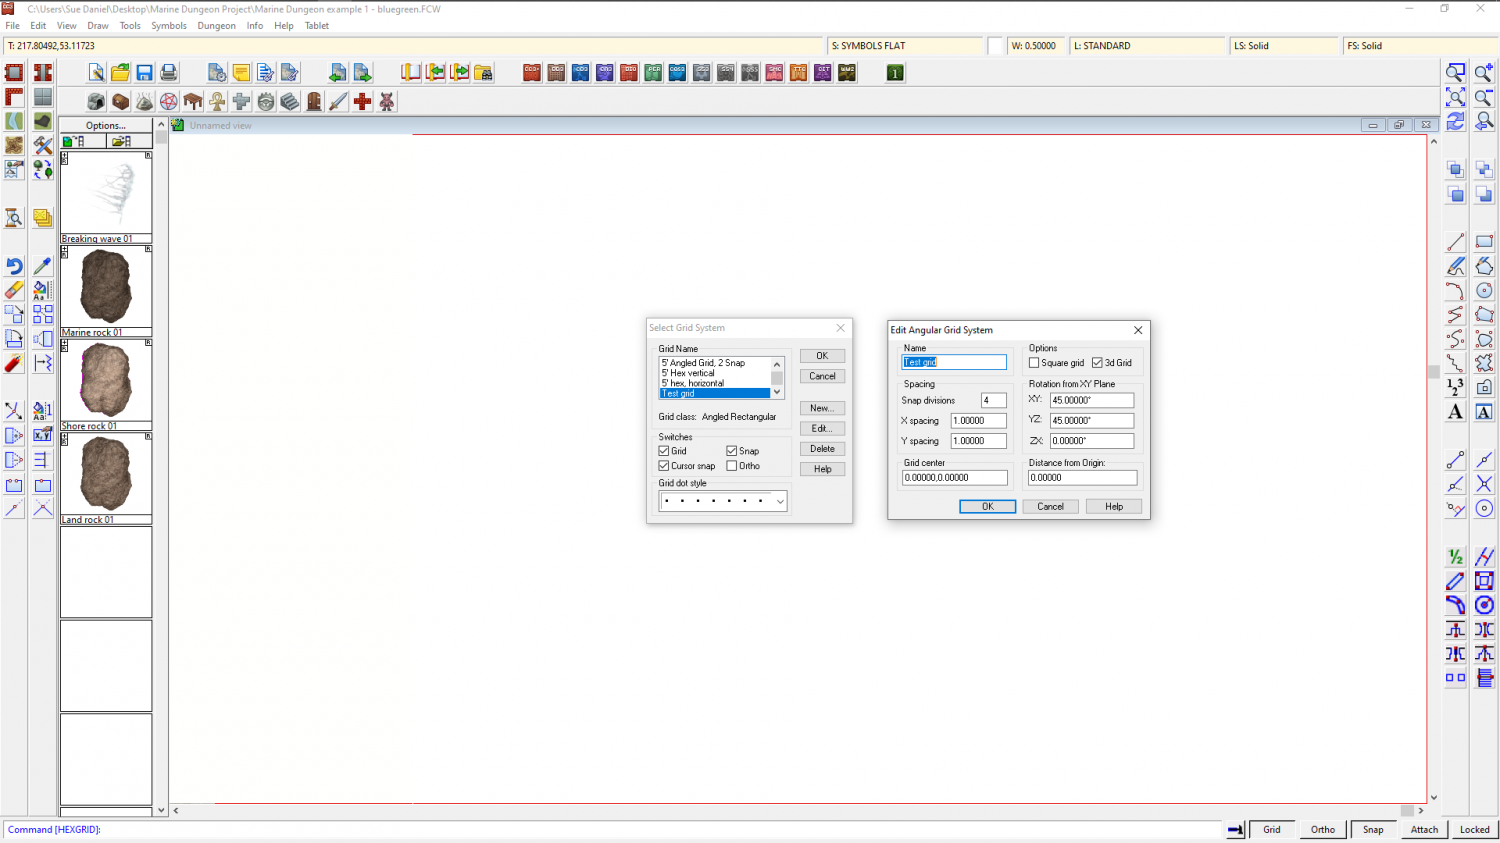
Task: Select the Text 'A' tool
Action: click(x=1456, y=411)
